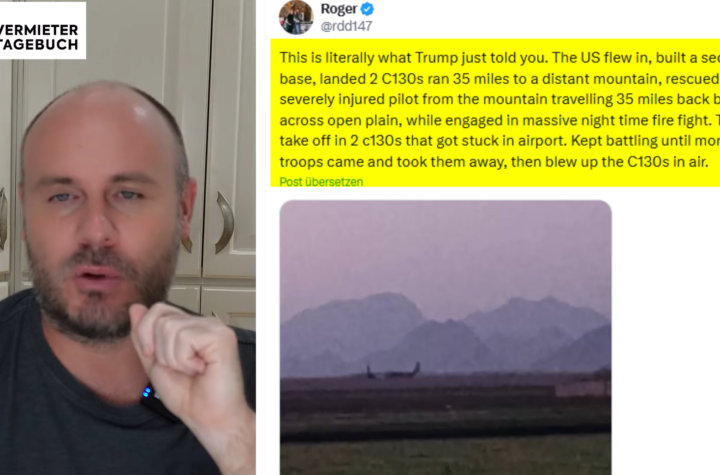Click the blue LED device on the shirt

[x=148, y=393]
